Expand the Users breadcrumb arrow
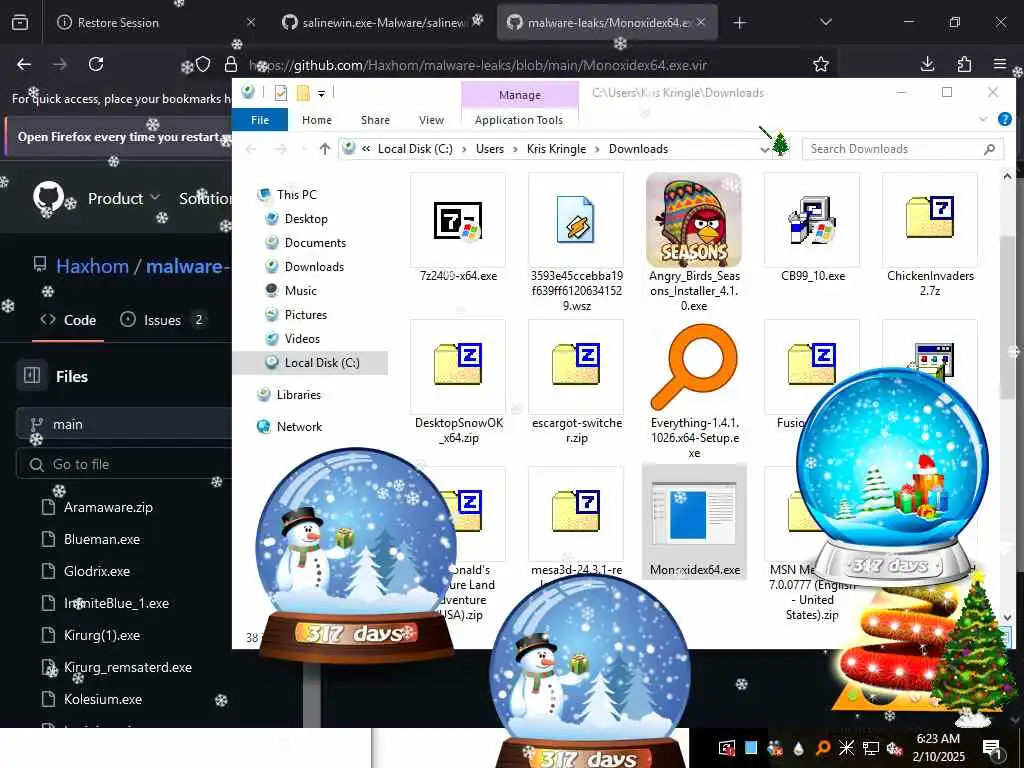This screenshot has width=1024, height=768. click(515, 150)
